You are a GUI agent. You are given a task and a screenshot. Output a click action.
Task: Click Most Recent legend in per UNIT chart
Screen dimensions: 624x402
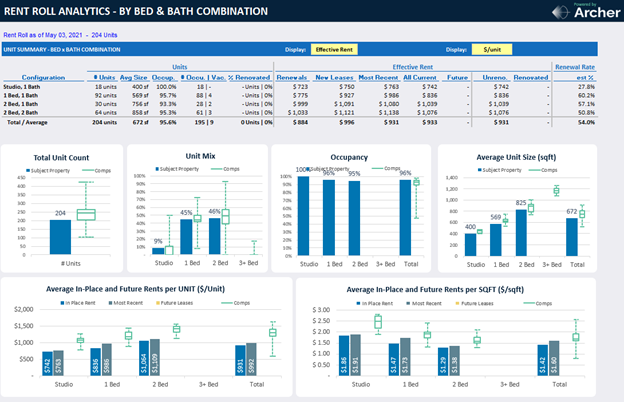pyautogui.click(x=129, y=302)
